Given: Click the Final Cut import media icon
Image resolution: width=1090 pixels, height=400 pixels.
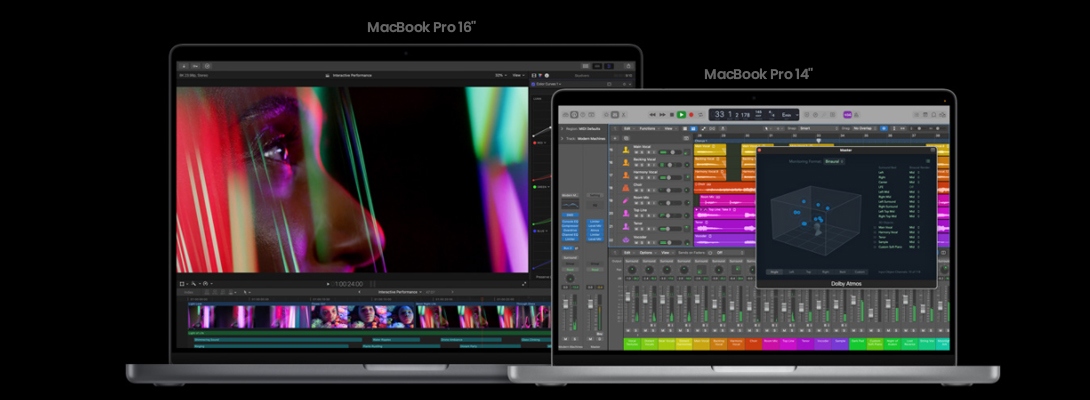Looking at the screenshot, I should pos(184,65).
